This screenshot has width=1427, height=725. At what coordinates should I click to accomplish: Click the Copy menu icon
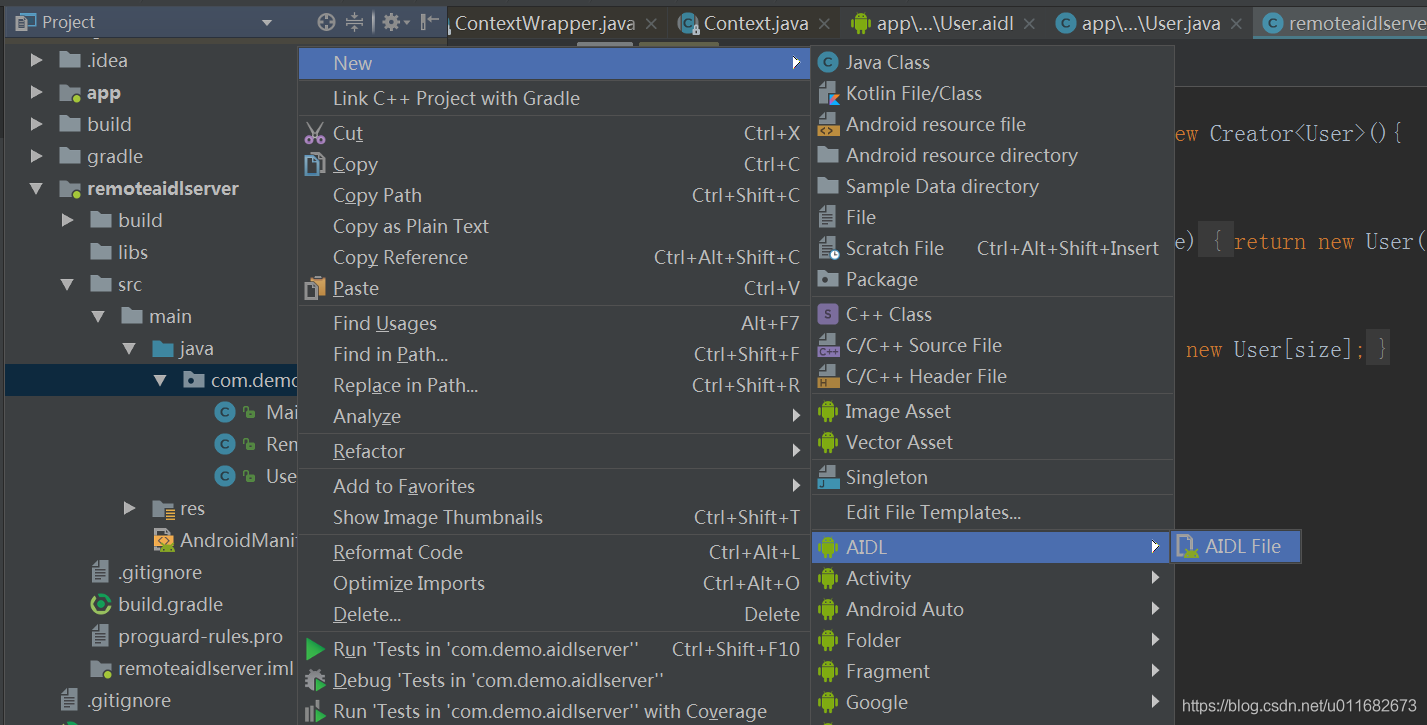pos(315,164)
